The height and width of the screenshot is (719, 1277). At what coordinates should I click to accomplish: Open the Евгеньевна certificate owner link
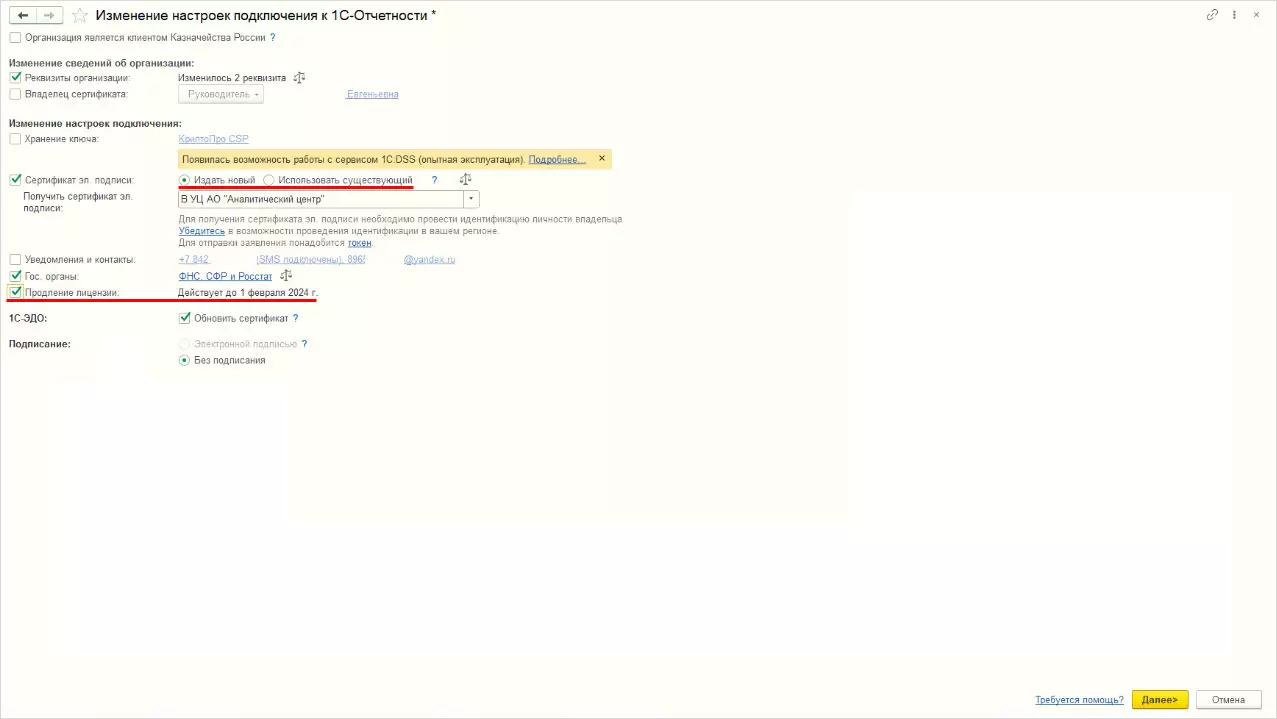[x=372, y=94]
